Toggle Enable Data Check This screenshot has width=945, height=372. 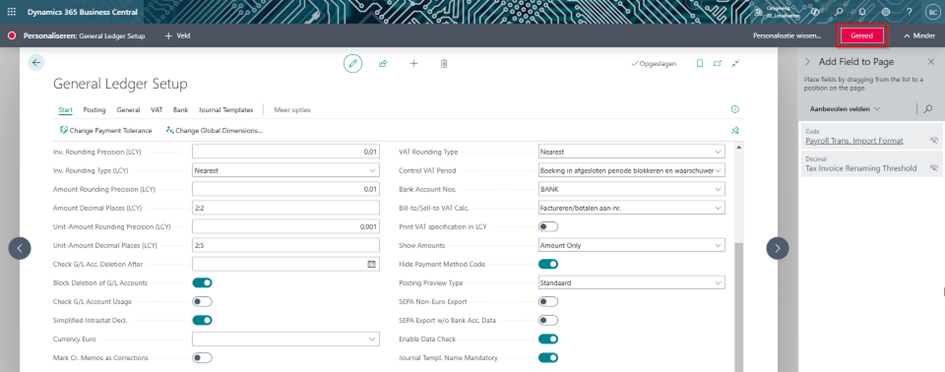(548, 339)
